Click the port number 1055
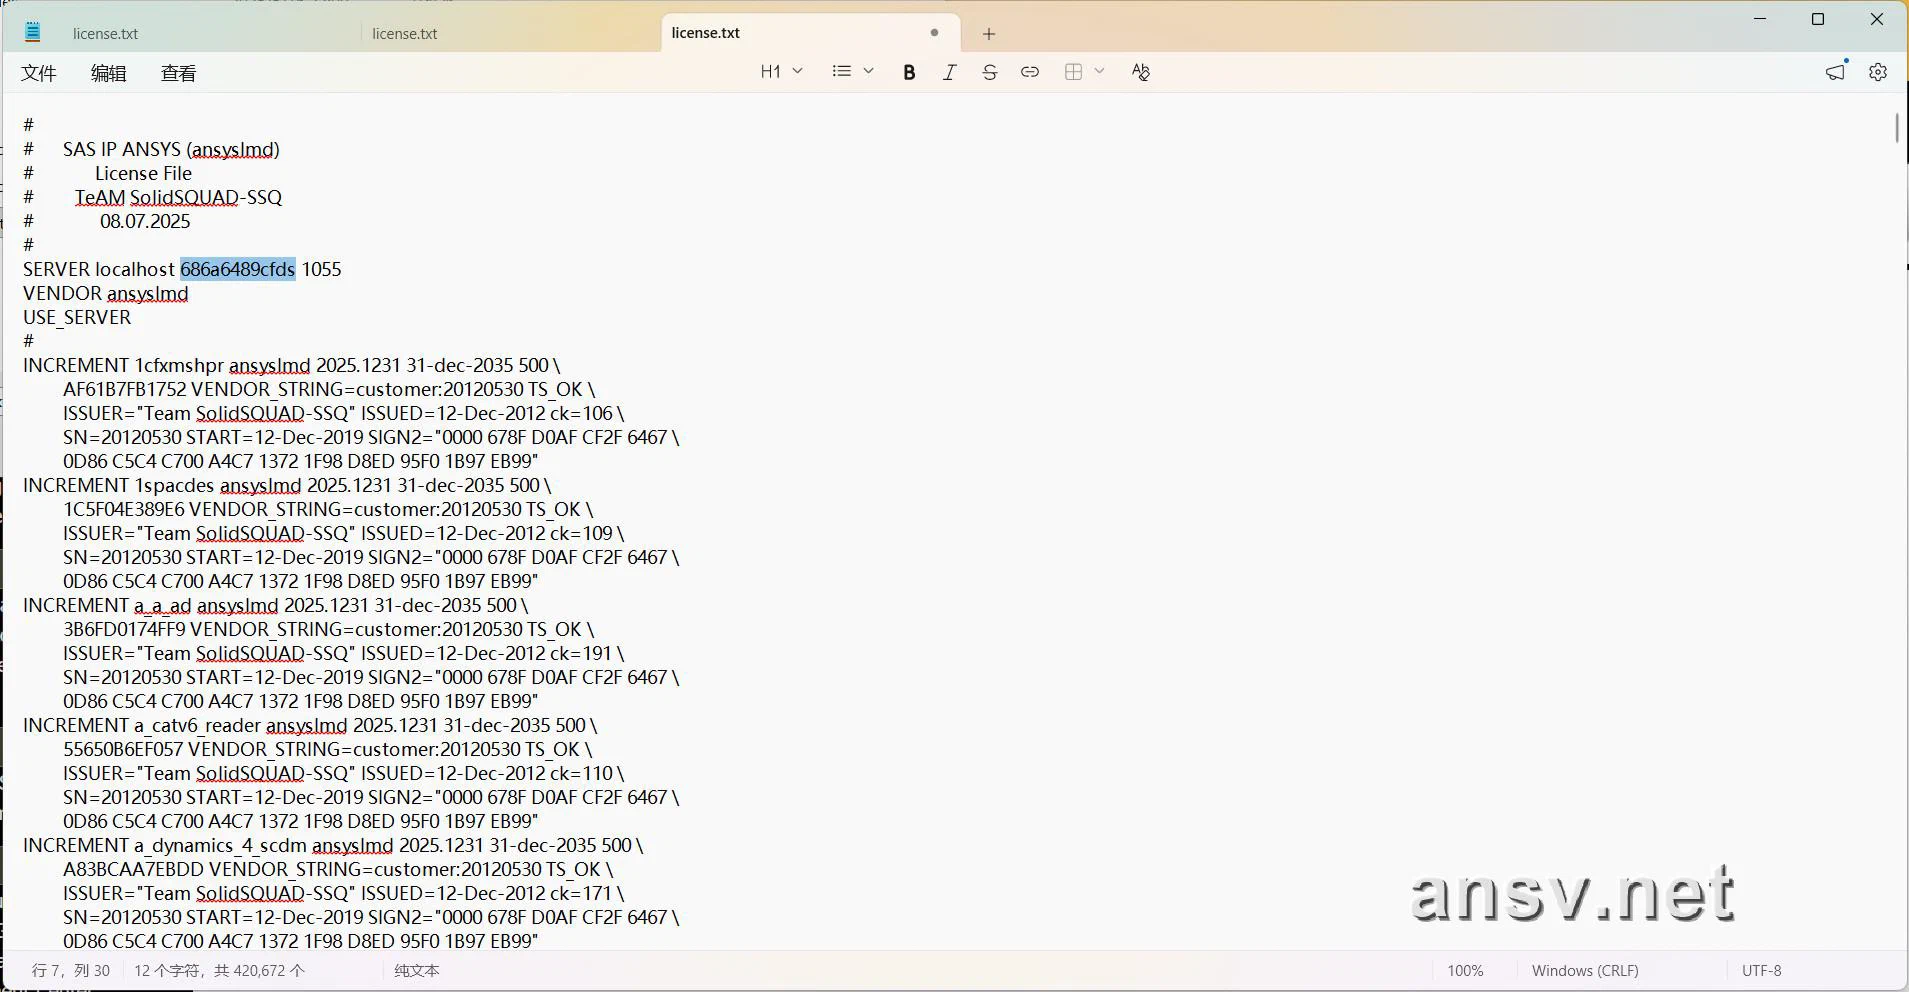 [x=322, y=269]
